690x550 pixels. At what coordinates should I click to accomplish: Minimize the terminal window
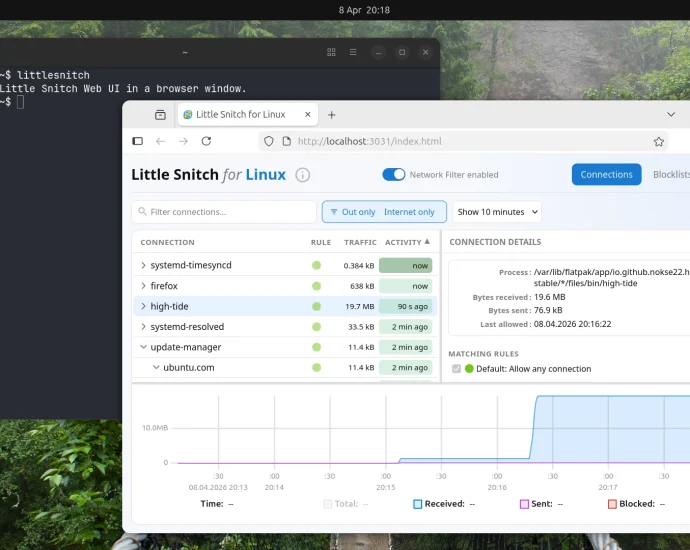378,52
